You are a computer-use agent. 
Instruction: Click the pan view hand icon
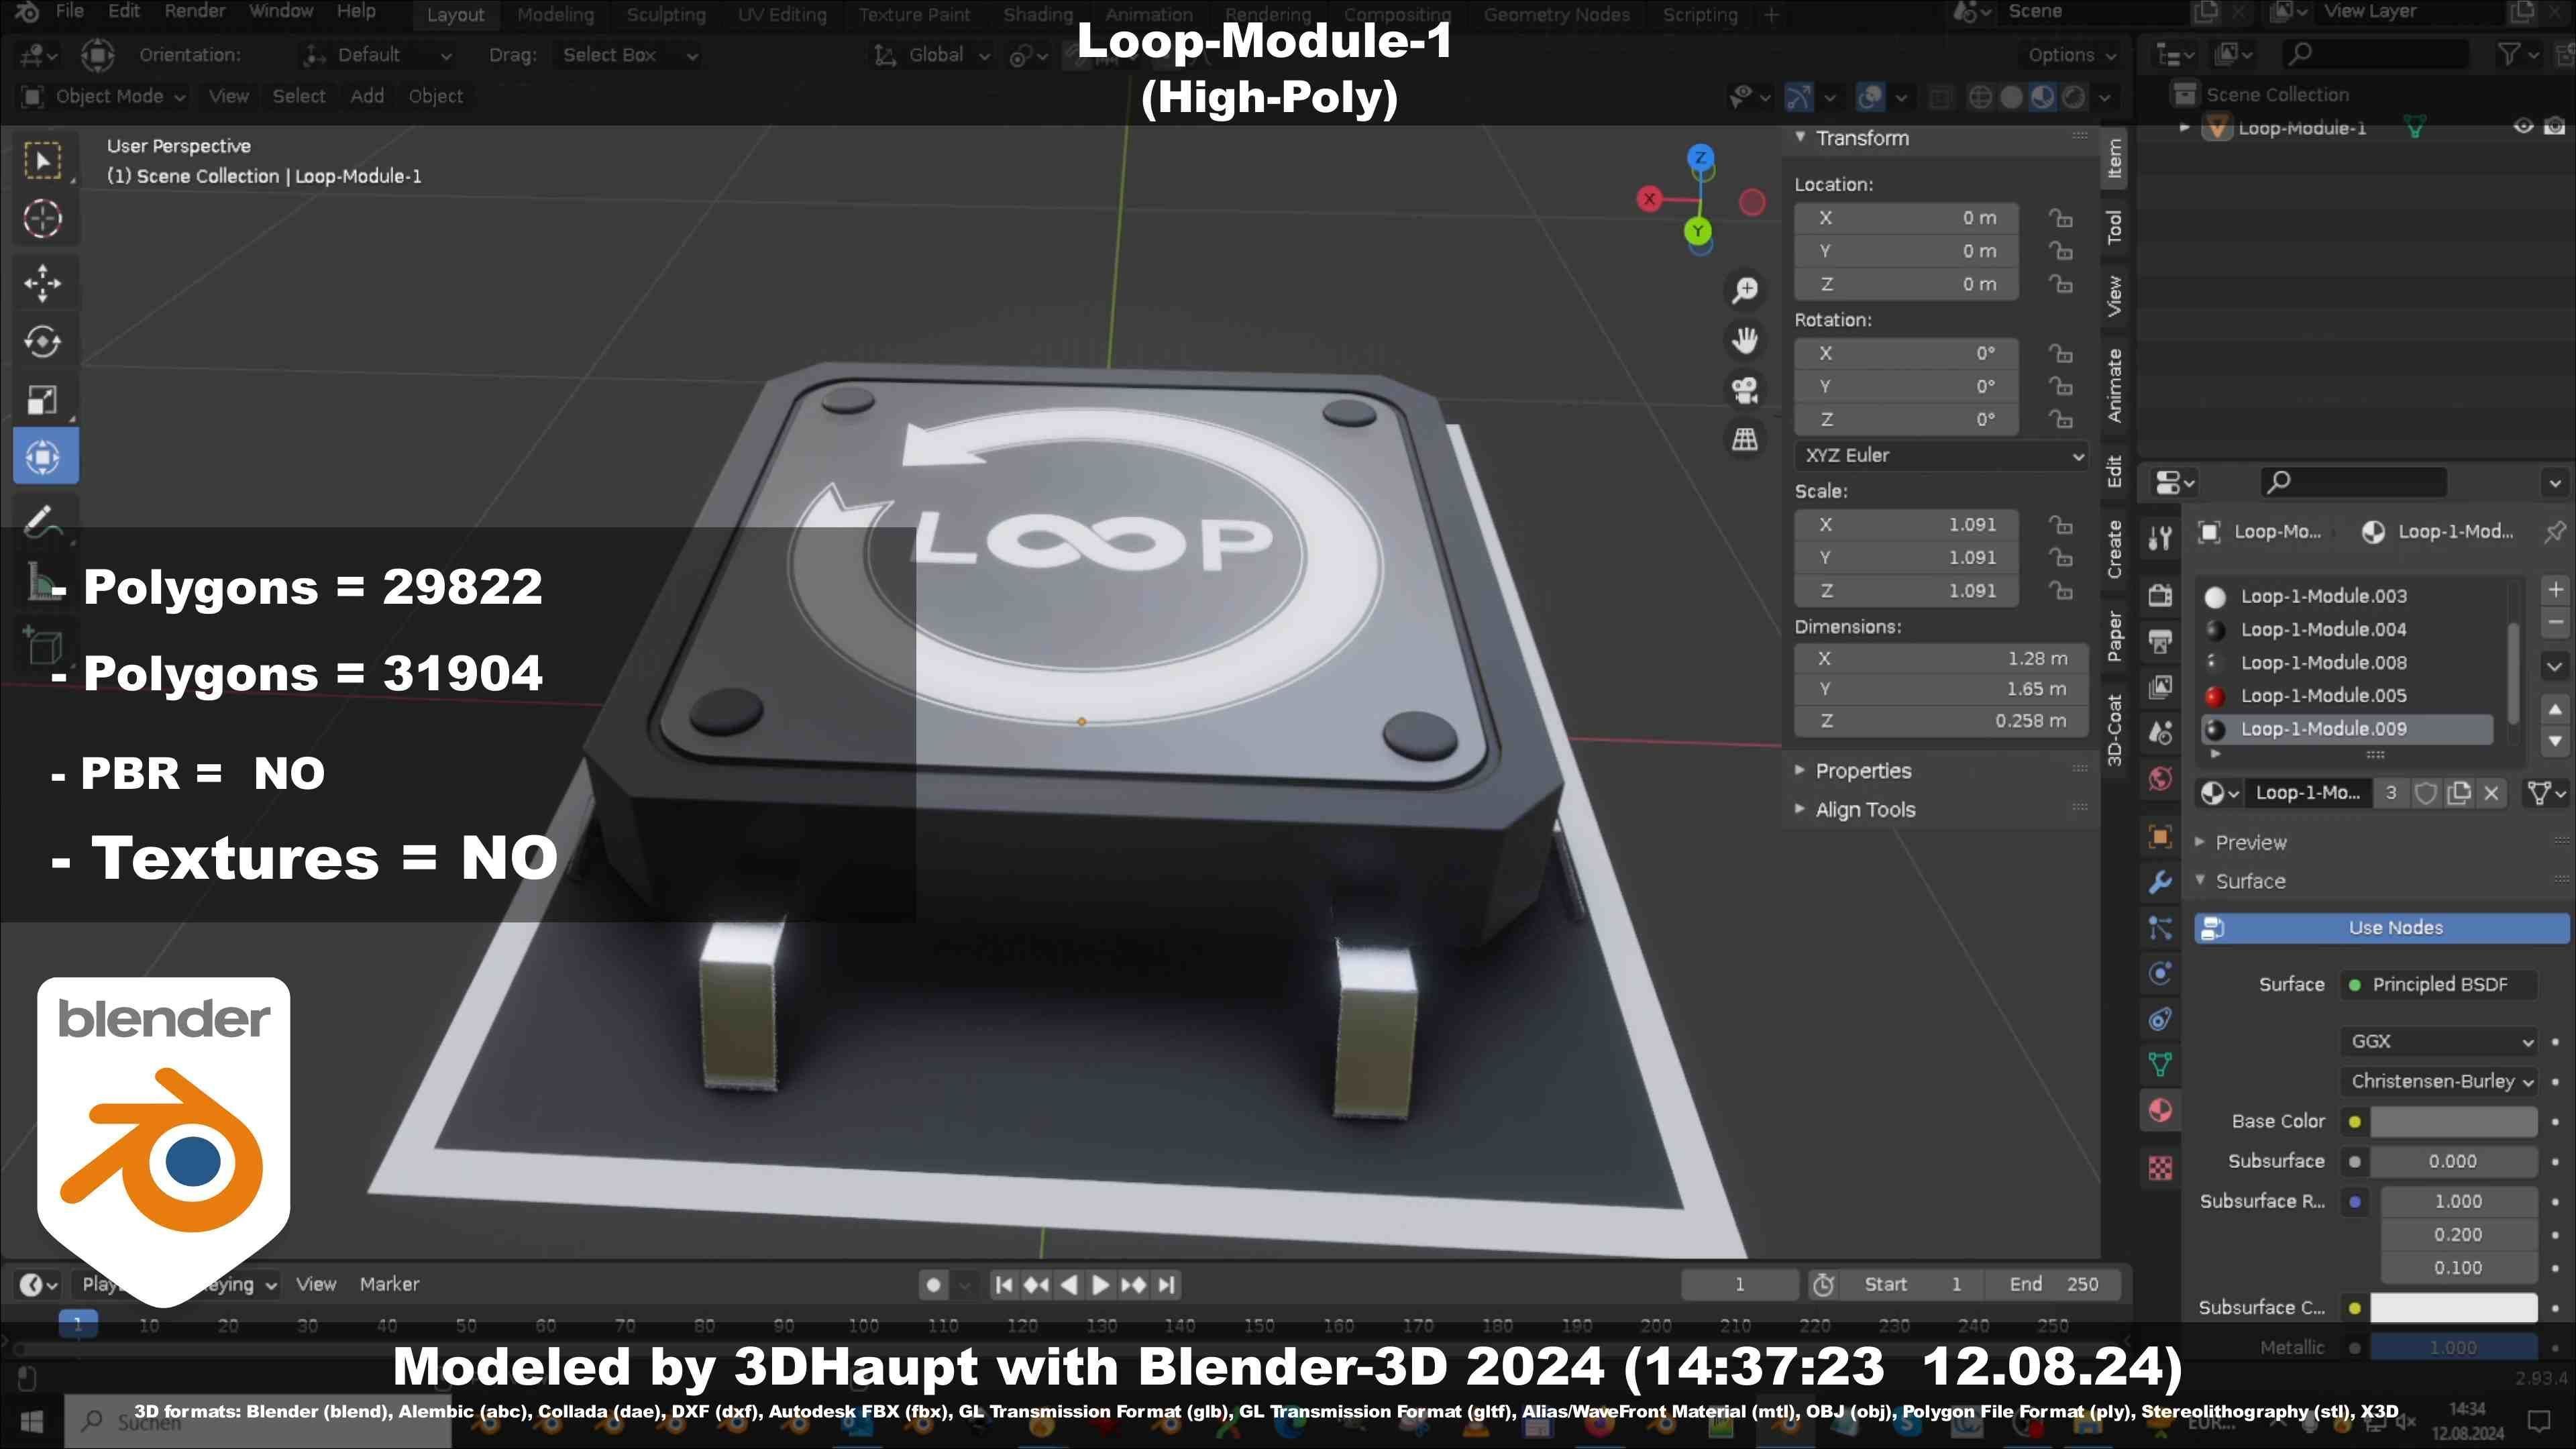1746,340
